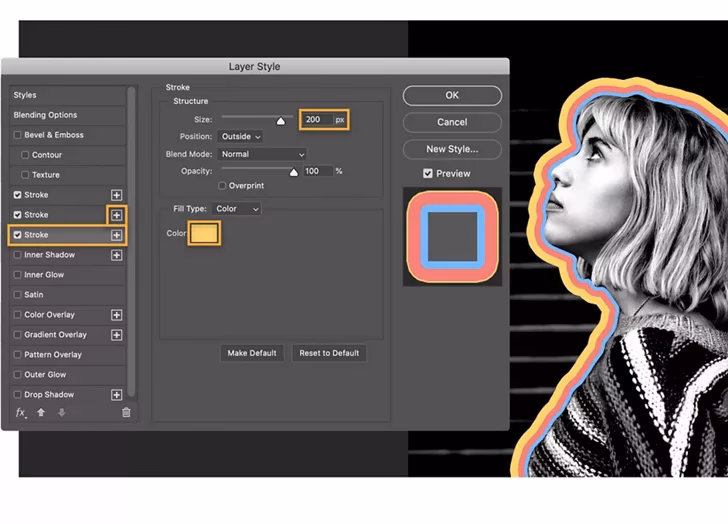Click the Opacity field showing 100
728x524 pixels.
tap(318, 171)
